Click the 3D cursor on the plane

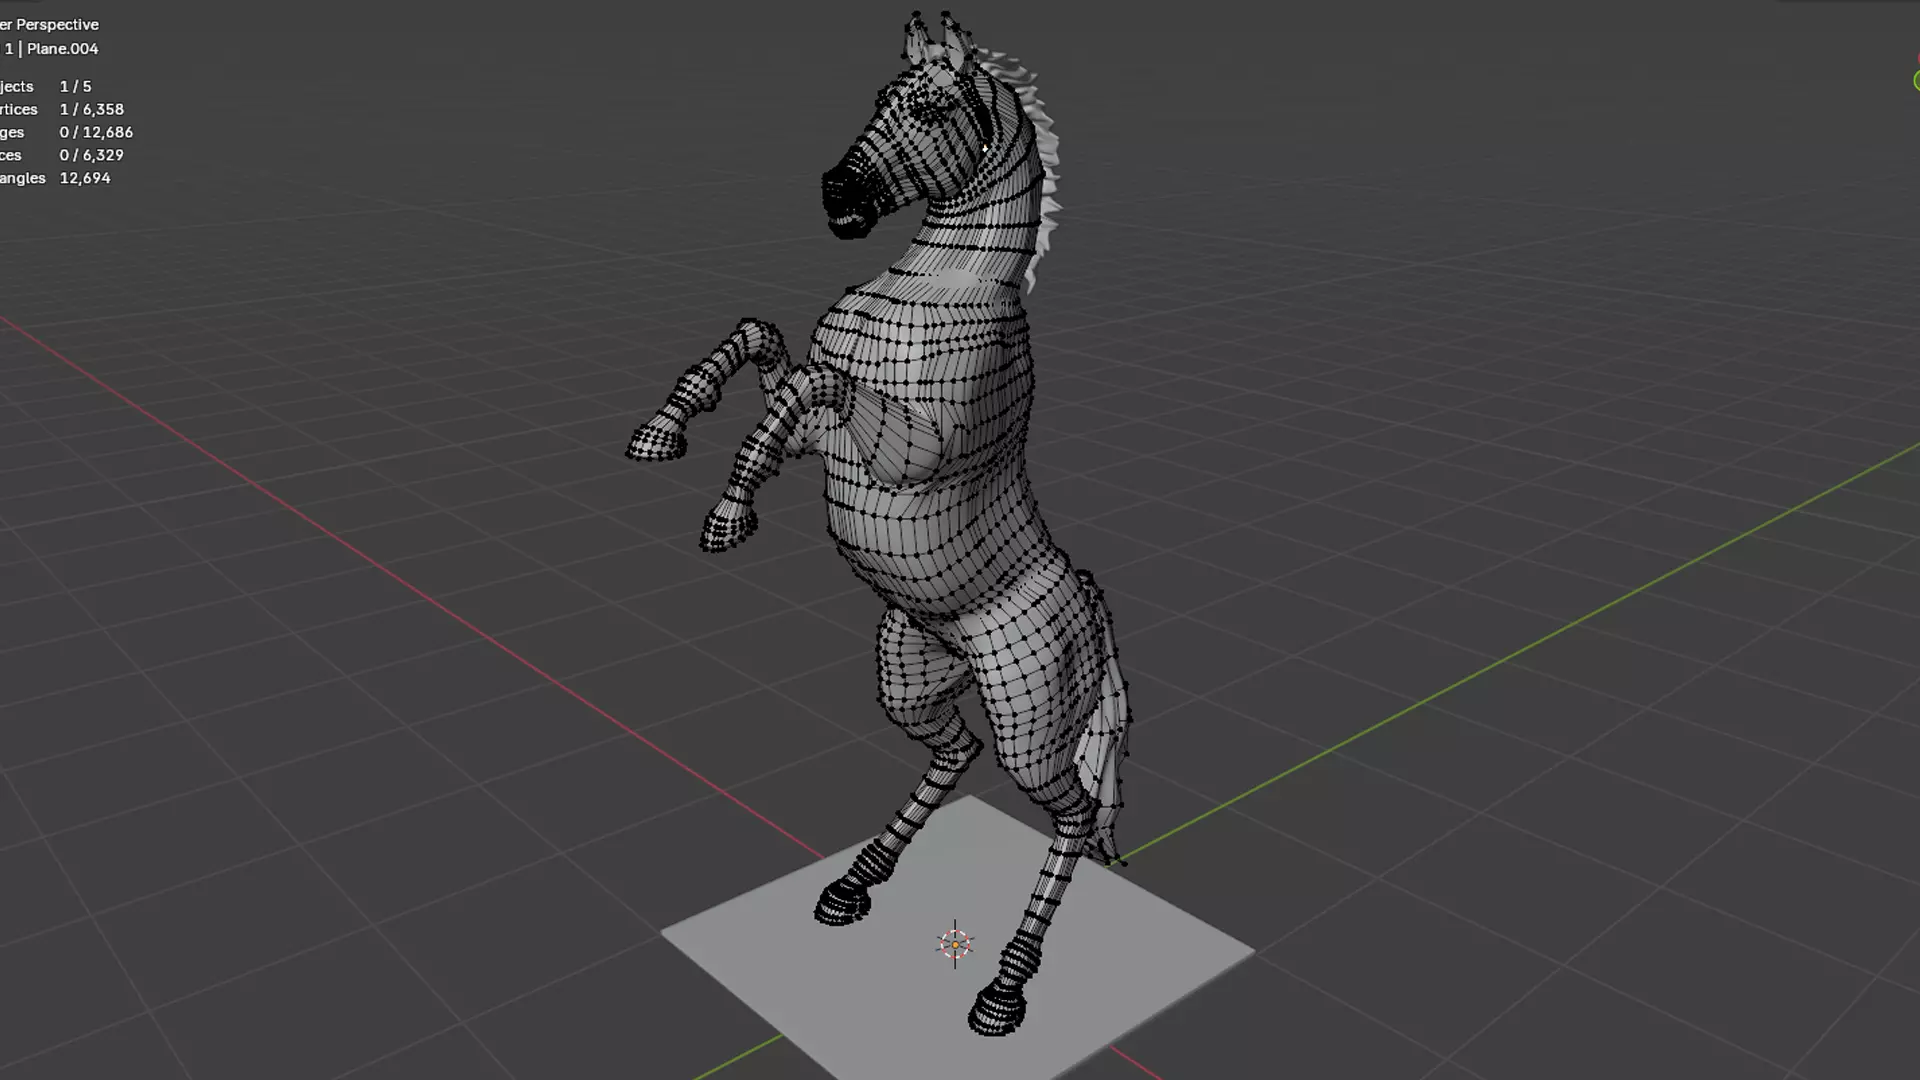955,944
